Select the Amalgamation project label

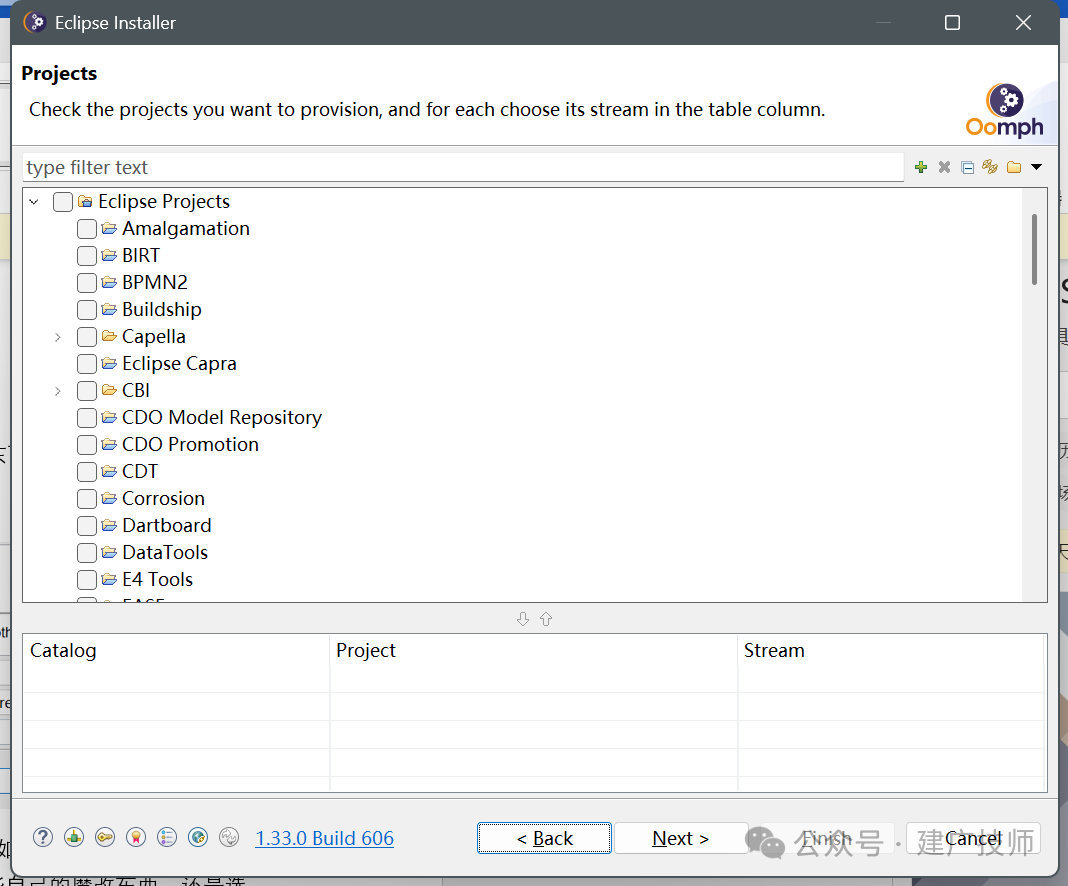click(186, 229)
